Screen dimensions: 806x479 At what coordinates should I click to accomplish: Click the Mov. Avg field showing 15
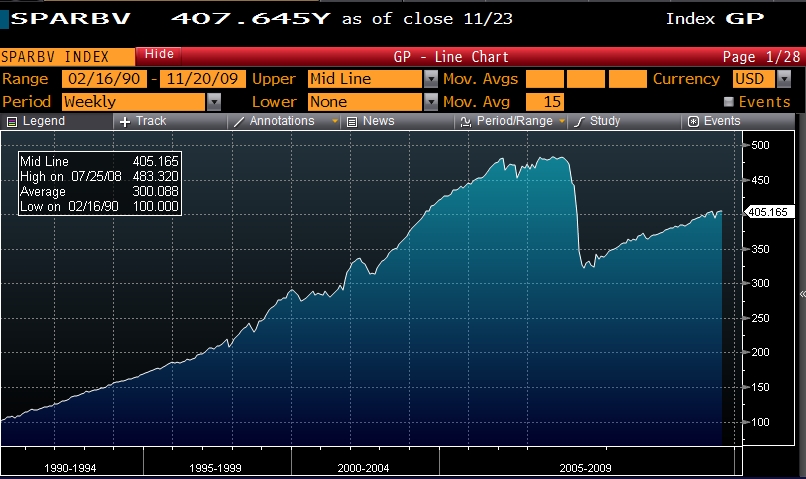(x=545, y=101)
